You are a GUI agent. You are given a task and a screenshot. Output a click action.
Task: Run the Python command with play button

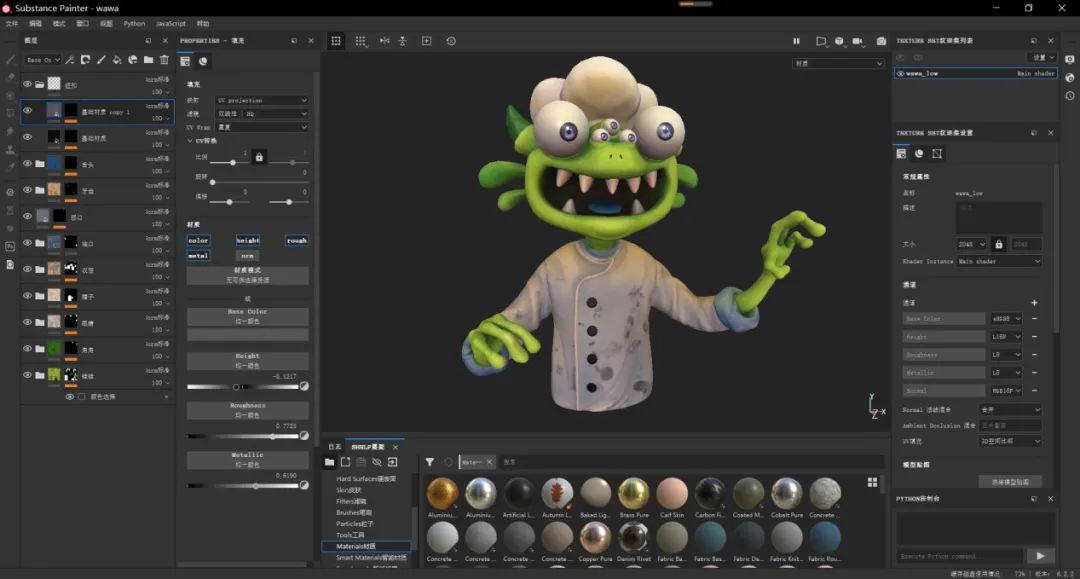(x=1040, y=556)
